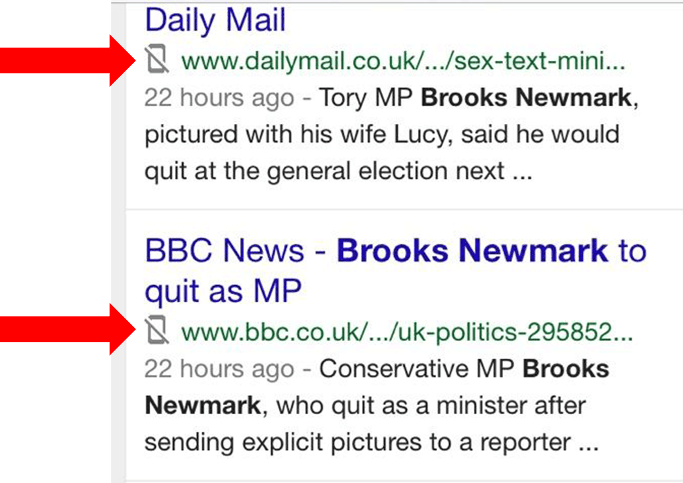Viewport: 683px width, 483px height.
Task: Click the not-mobile-friendly icon beside the dailymail URL
Action: tap(155, 62)
